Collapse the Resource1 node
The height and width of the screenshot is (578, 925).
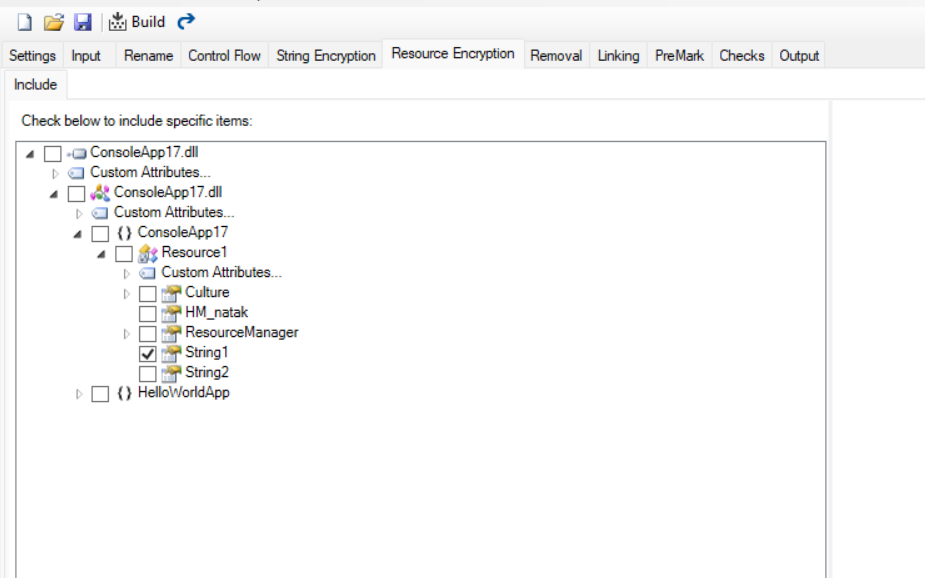click(101, 254)
